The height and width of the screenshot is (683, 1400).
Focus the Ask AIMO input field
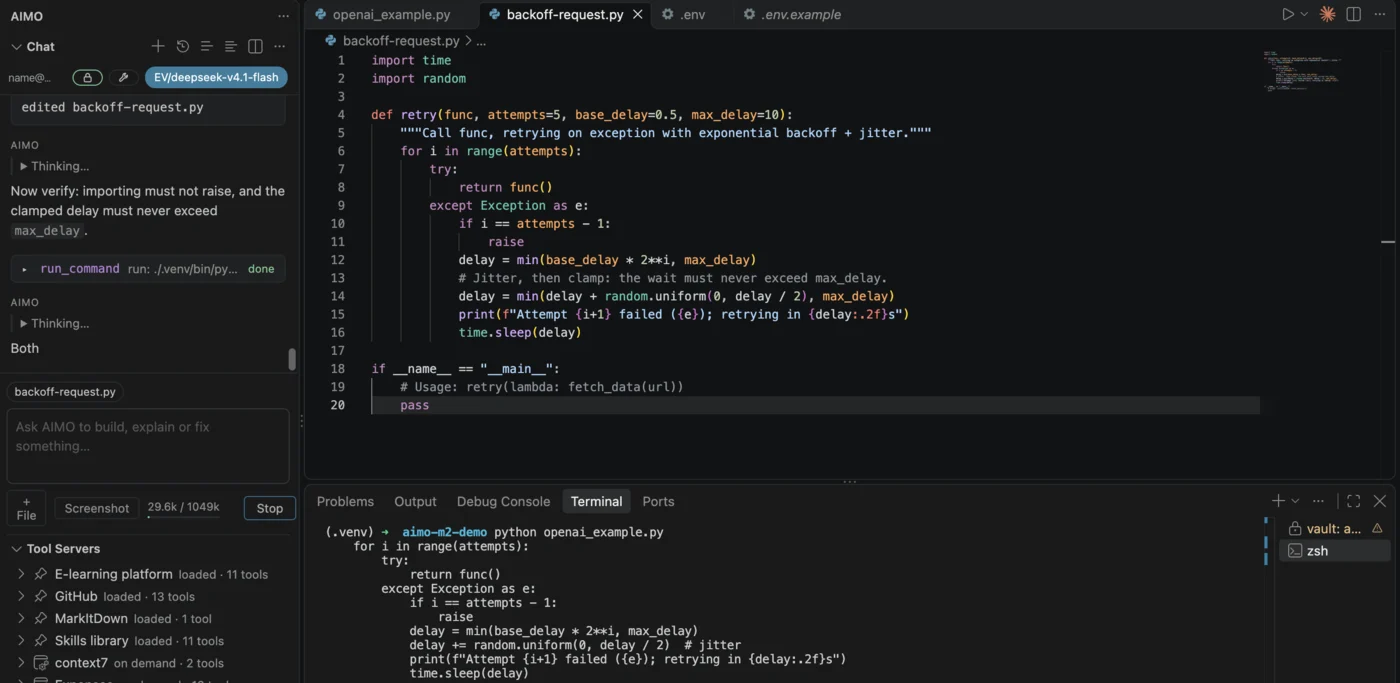[148, 446]
